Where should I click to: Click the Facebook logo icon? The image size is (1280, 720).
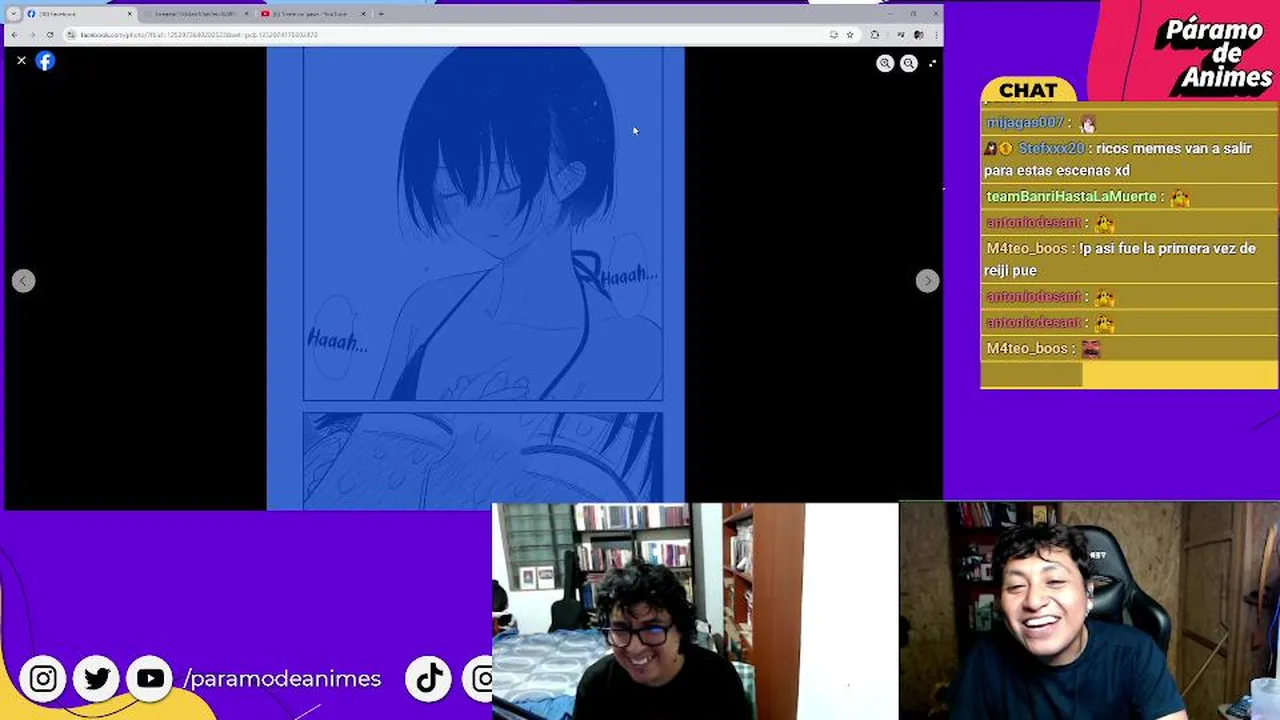pos(45,61)
